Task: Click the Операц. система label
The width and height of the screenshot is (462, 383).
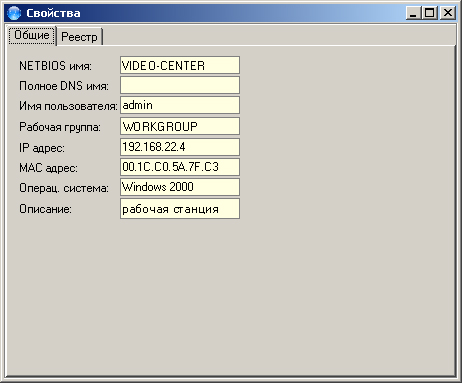Action: point(64,188)
